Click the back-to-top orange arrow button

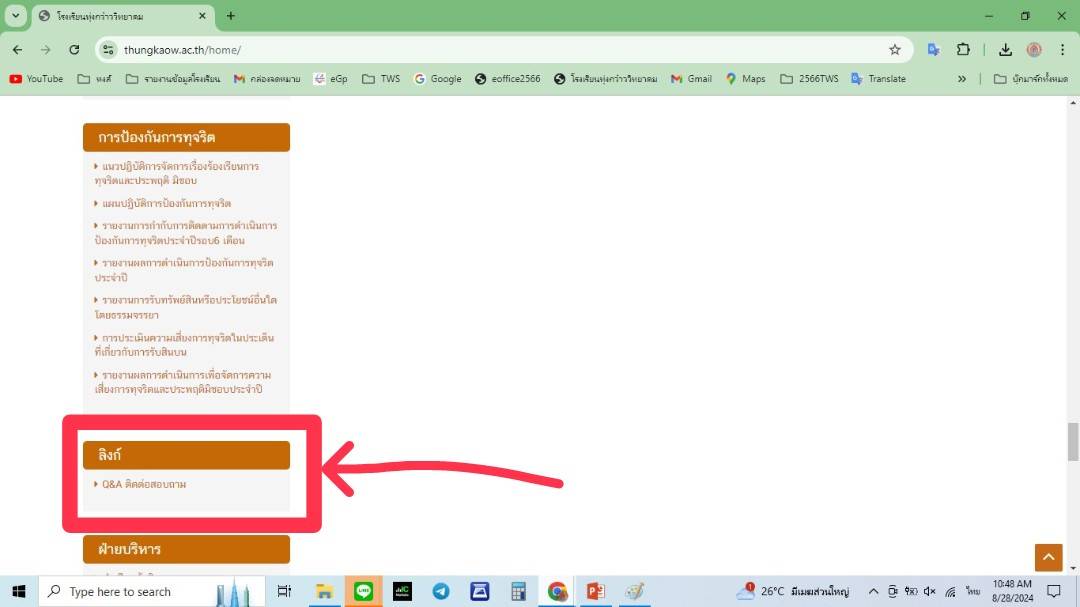click(x=1048, y=557)
